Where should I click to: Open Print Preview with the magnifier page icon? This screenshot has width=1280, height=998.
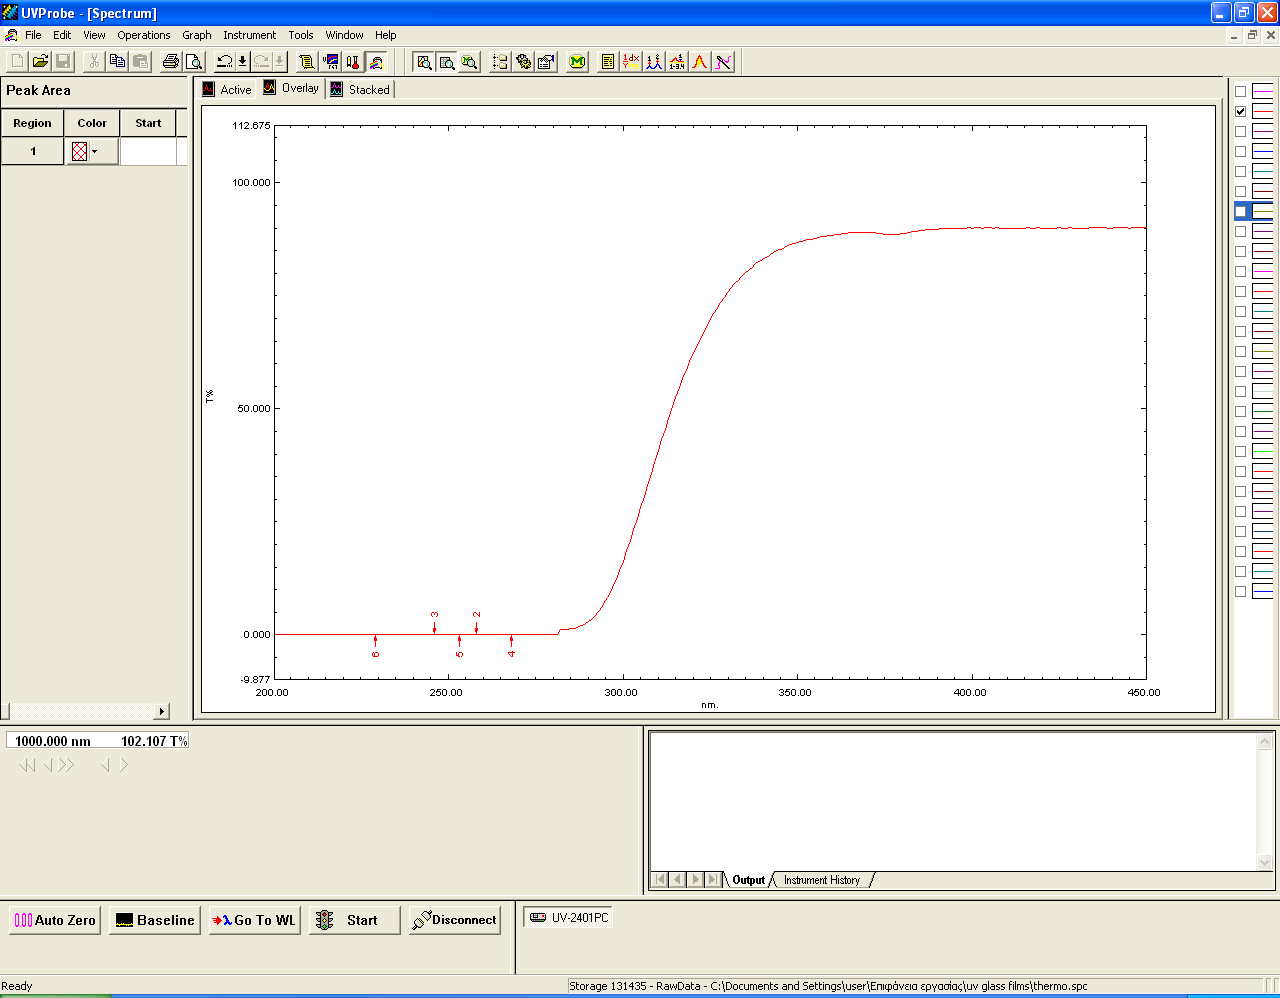click(194, 62)
